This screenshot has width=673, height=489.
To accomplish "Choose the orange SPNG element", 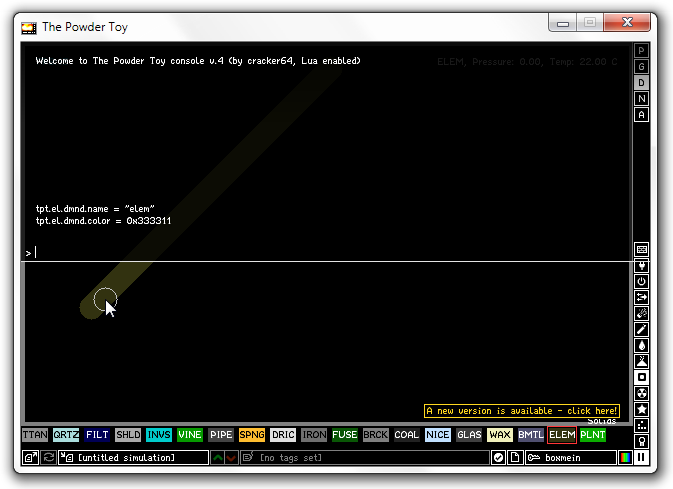I will (x=252, y=435).
